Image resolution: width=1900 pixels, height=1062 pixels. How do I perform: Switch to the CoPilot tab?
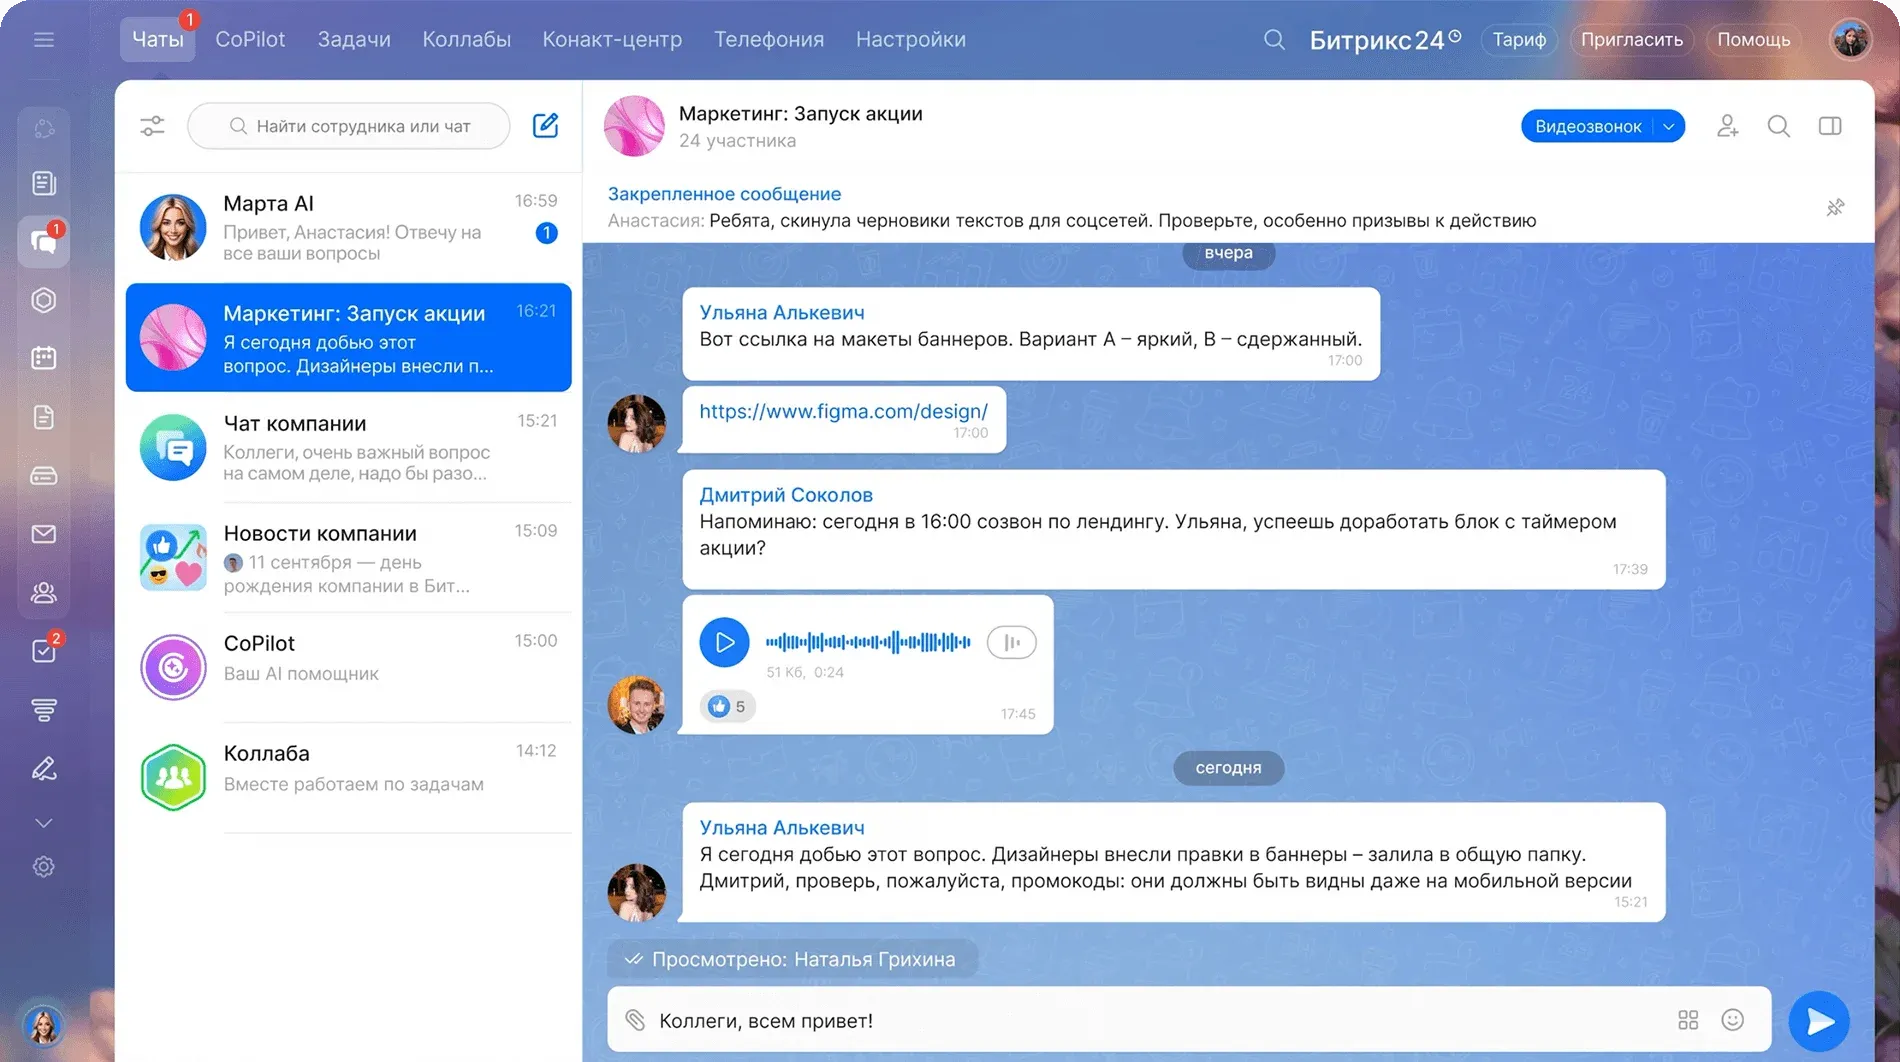coord(250,39)
